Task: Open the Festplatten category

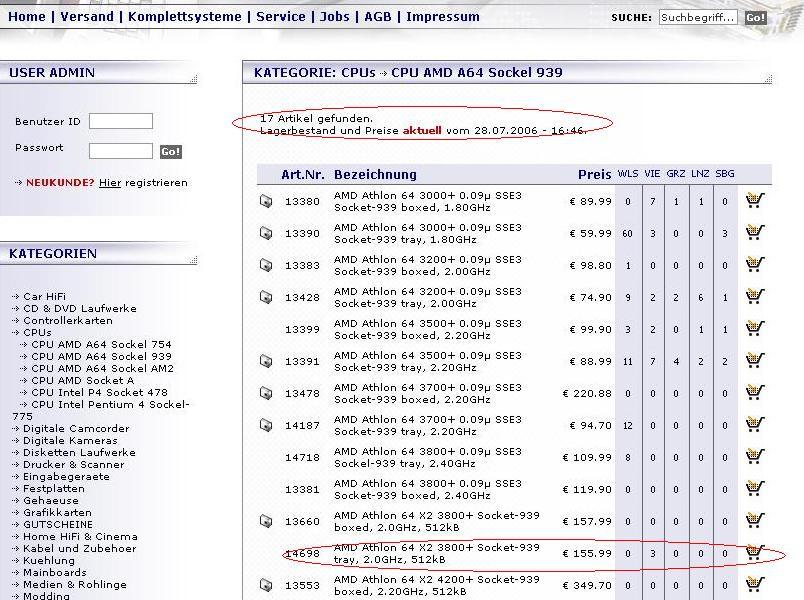Action: point(54,488)
